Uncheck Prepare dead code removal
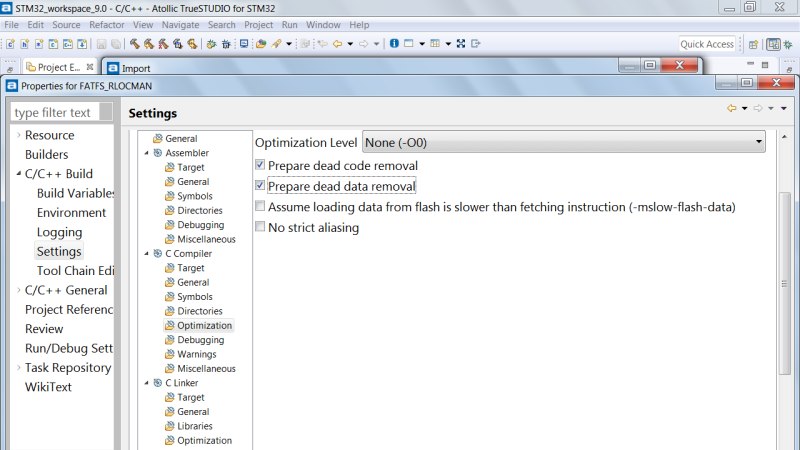800x450 pixels. tap(260, 165)
